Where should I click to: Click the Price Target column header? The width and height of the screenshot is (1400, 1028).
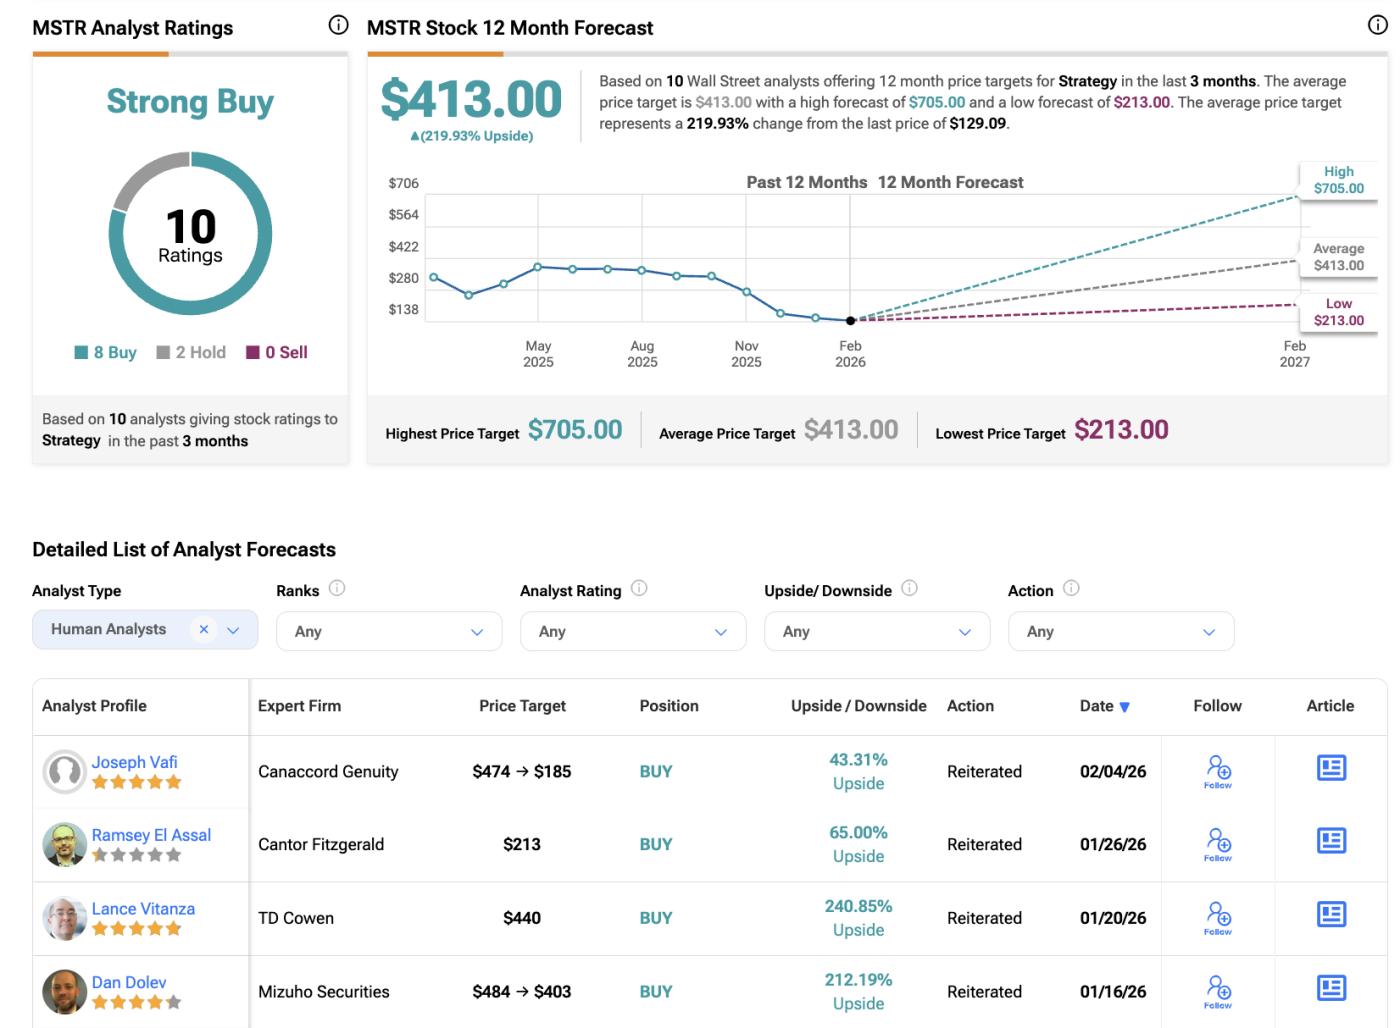[522, 706]
